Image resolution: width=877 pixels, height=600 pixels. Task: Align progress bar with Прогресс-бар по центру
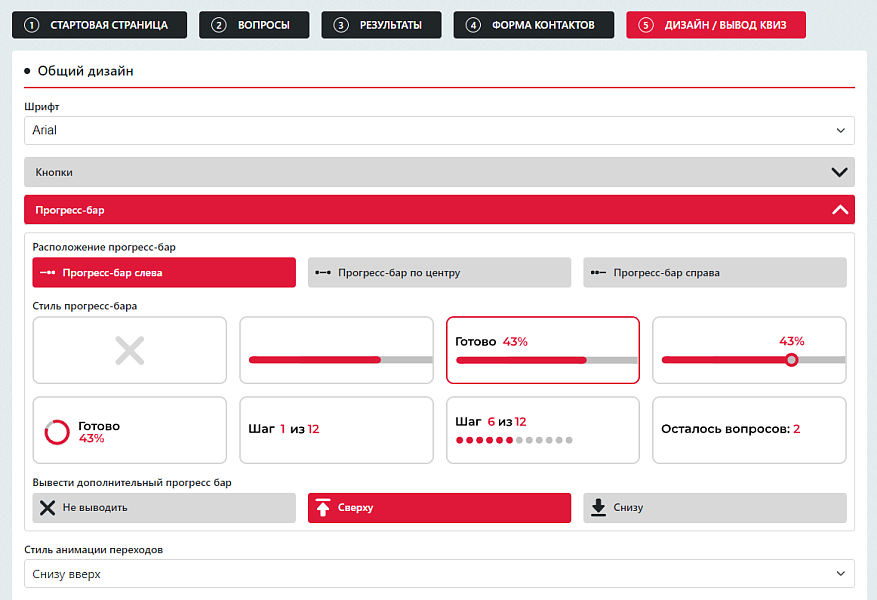pyautogui.click(x=439, y=272)
